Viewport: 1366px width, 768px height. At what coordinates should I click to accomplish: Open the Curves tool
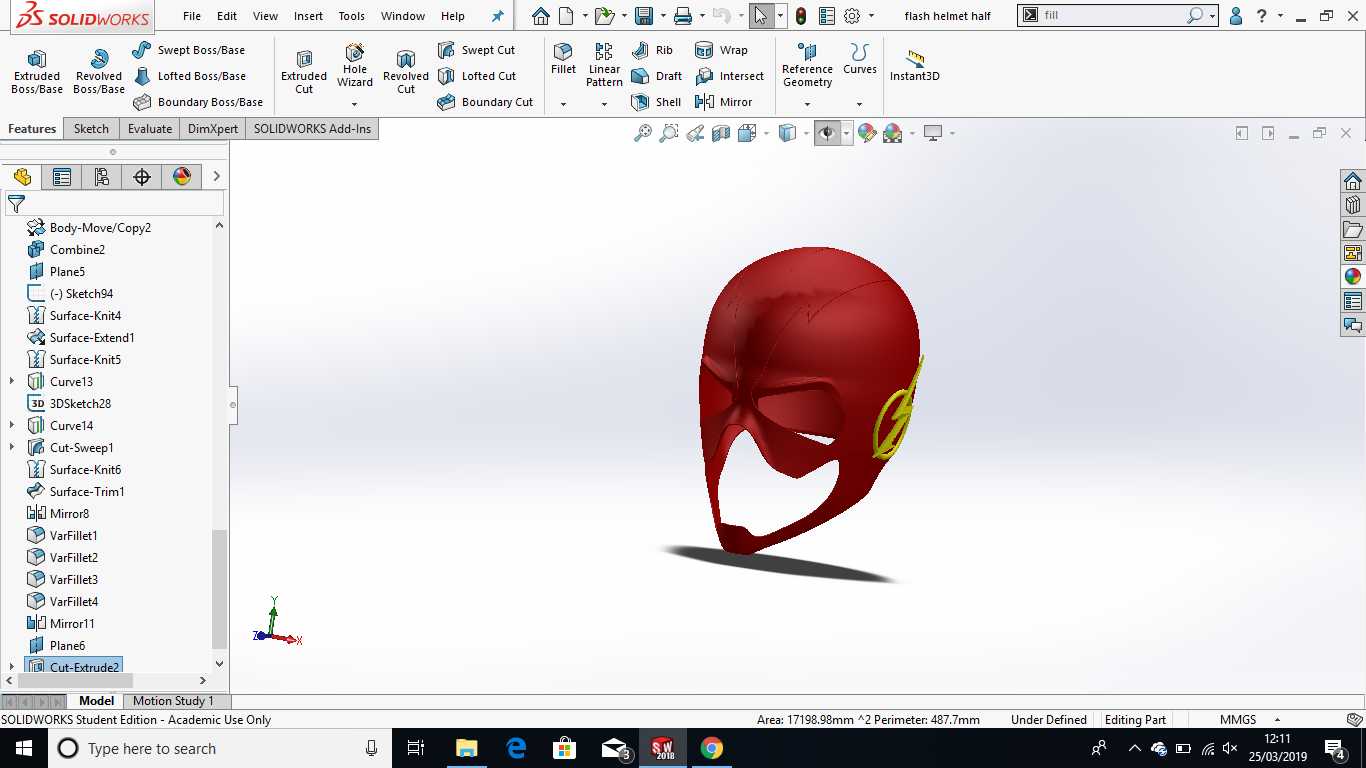point(859,59)
